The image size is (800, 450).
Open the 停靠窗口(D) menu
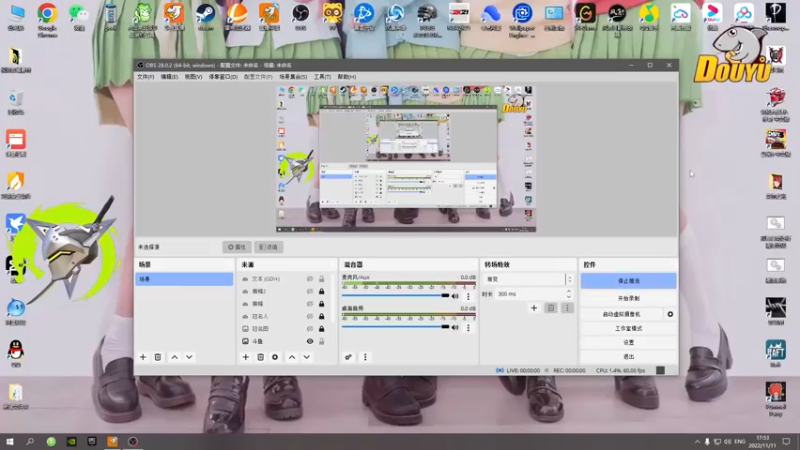coord(223,77)
